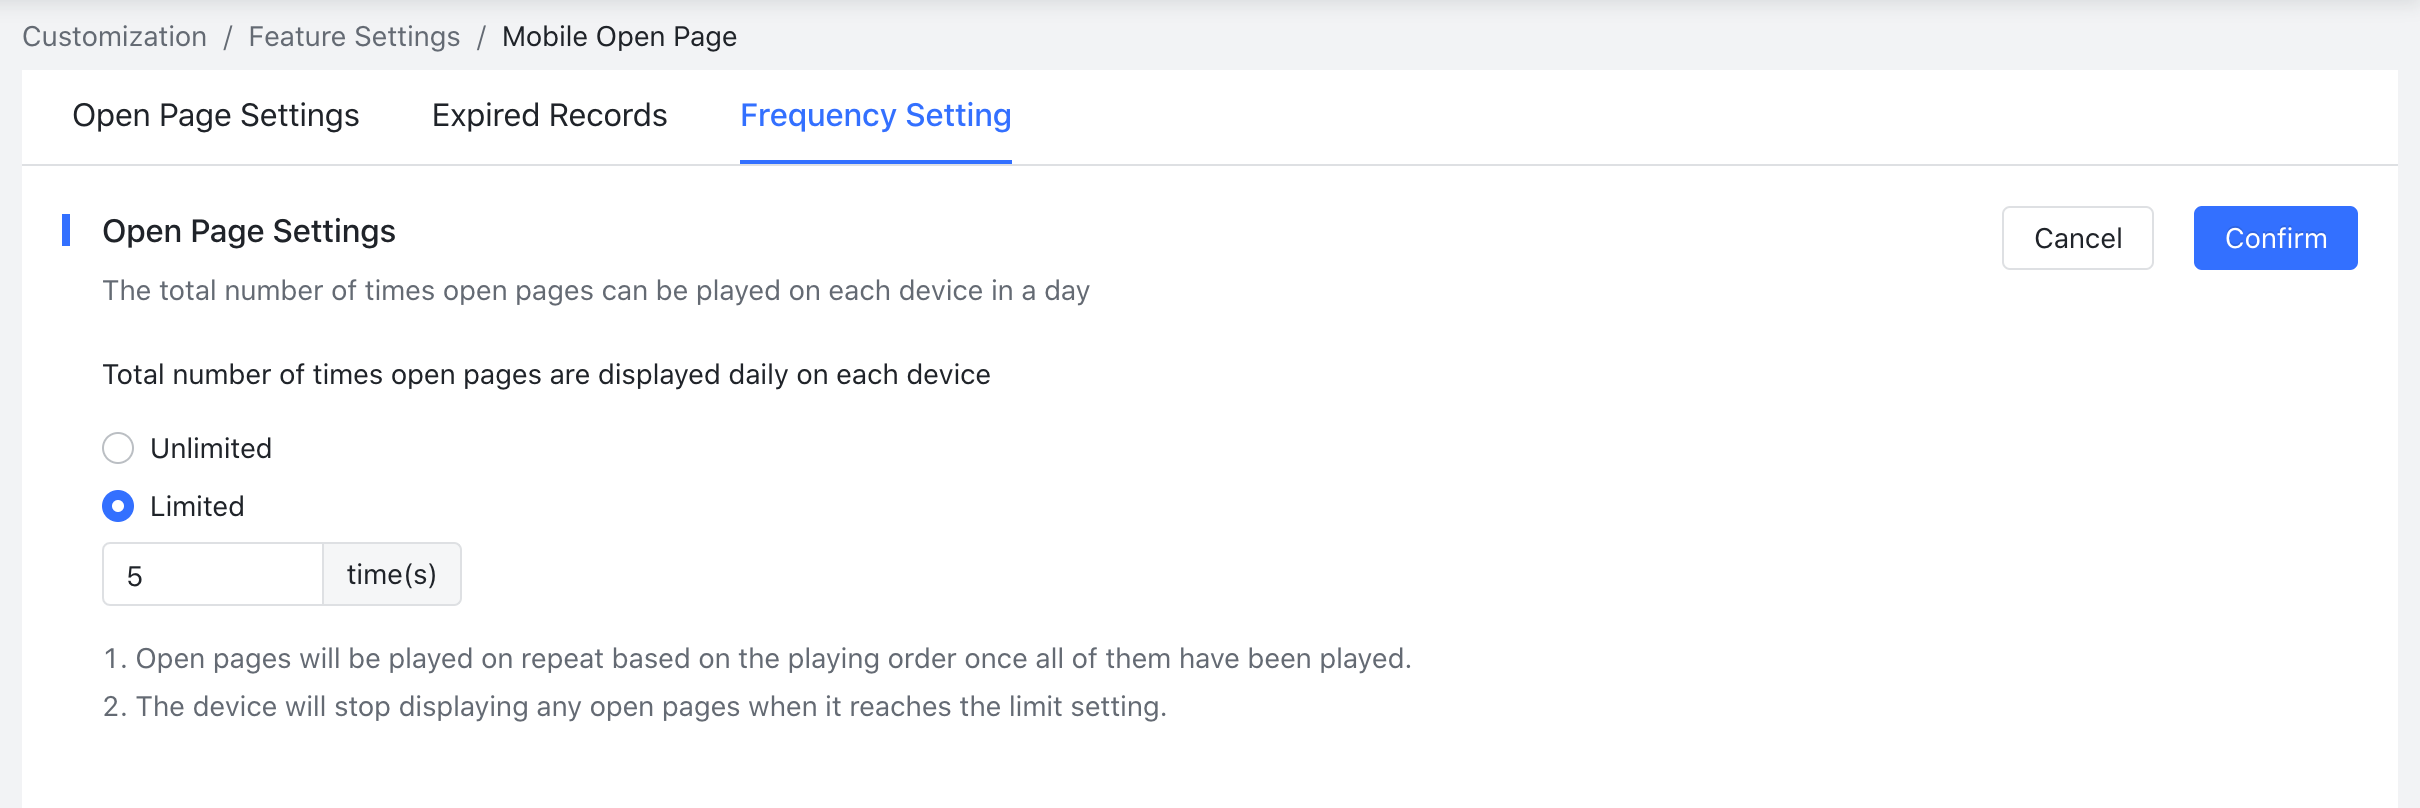Open Feature Settings from breadcrumb

click(x=354, y=35)
